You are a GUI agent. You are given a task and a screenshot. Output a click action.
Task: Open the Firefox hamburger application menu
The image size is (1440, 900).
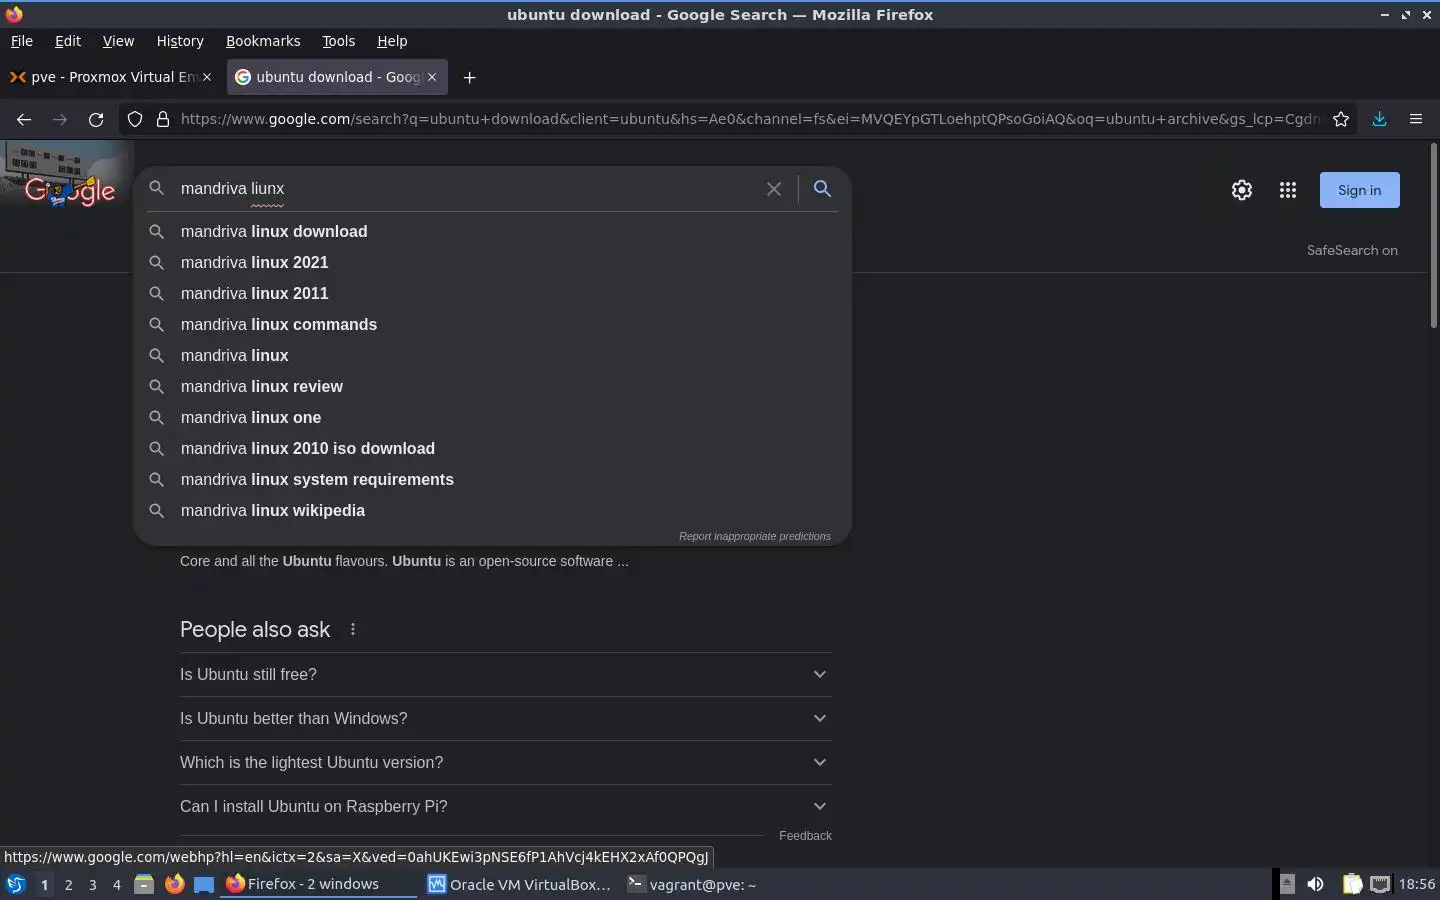coord(1416,119)
